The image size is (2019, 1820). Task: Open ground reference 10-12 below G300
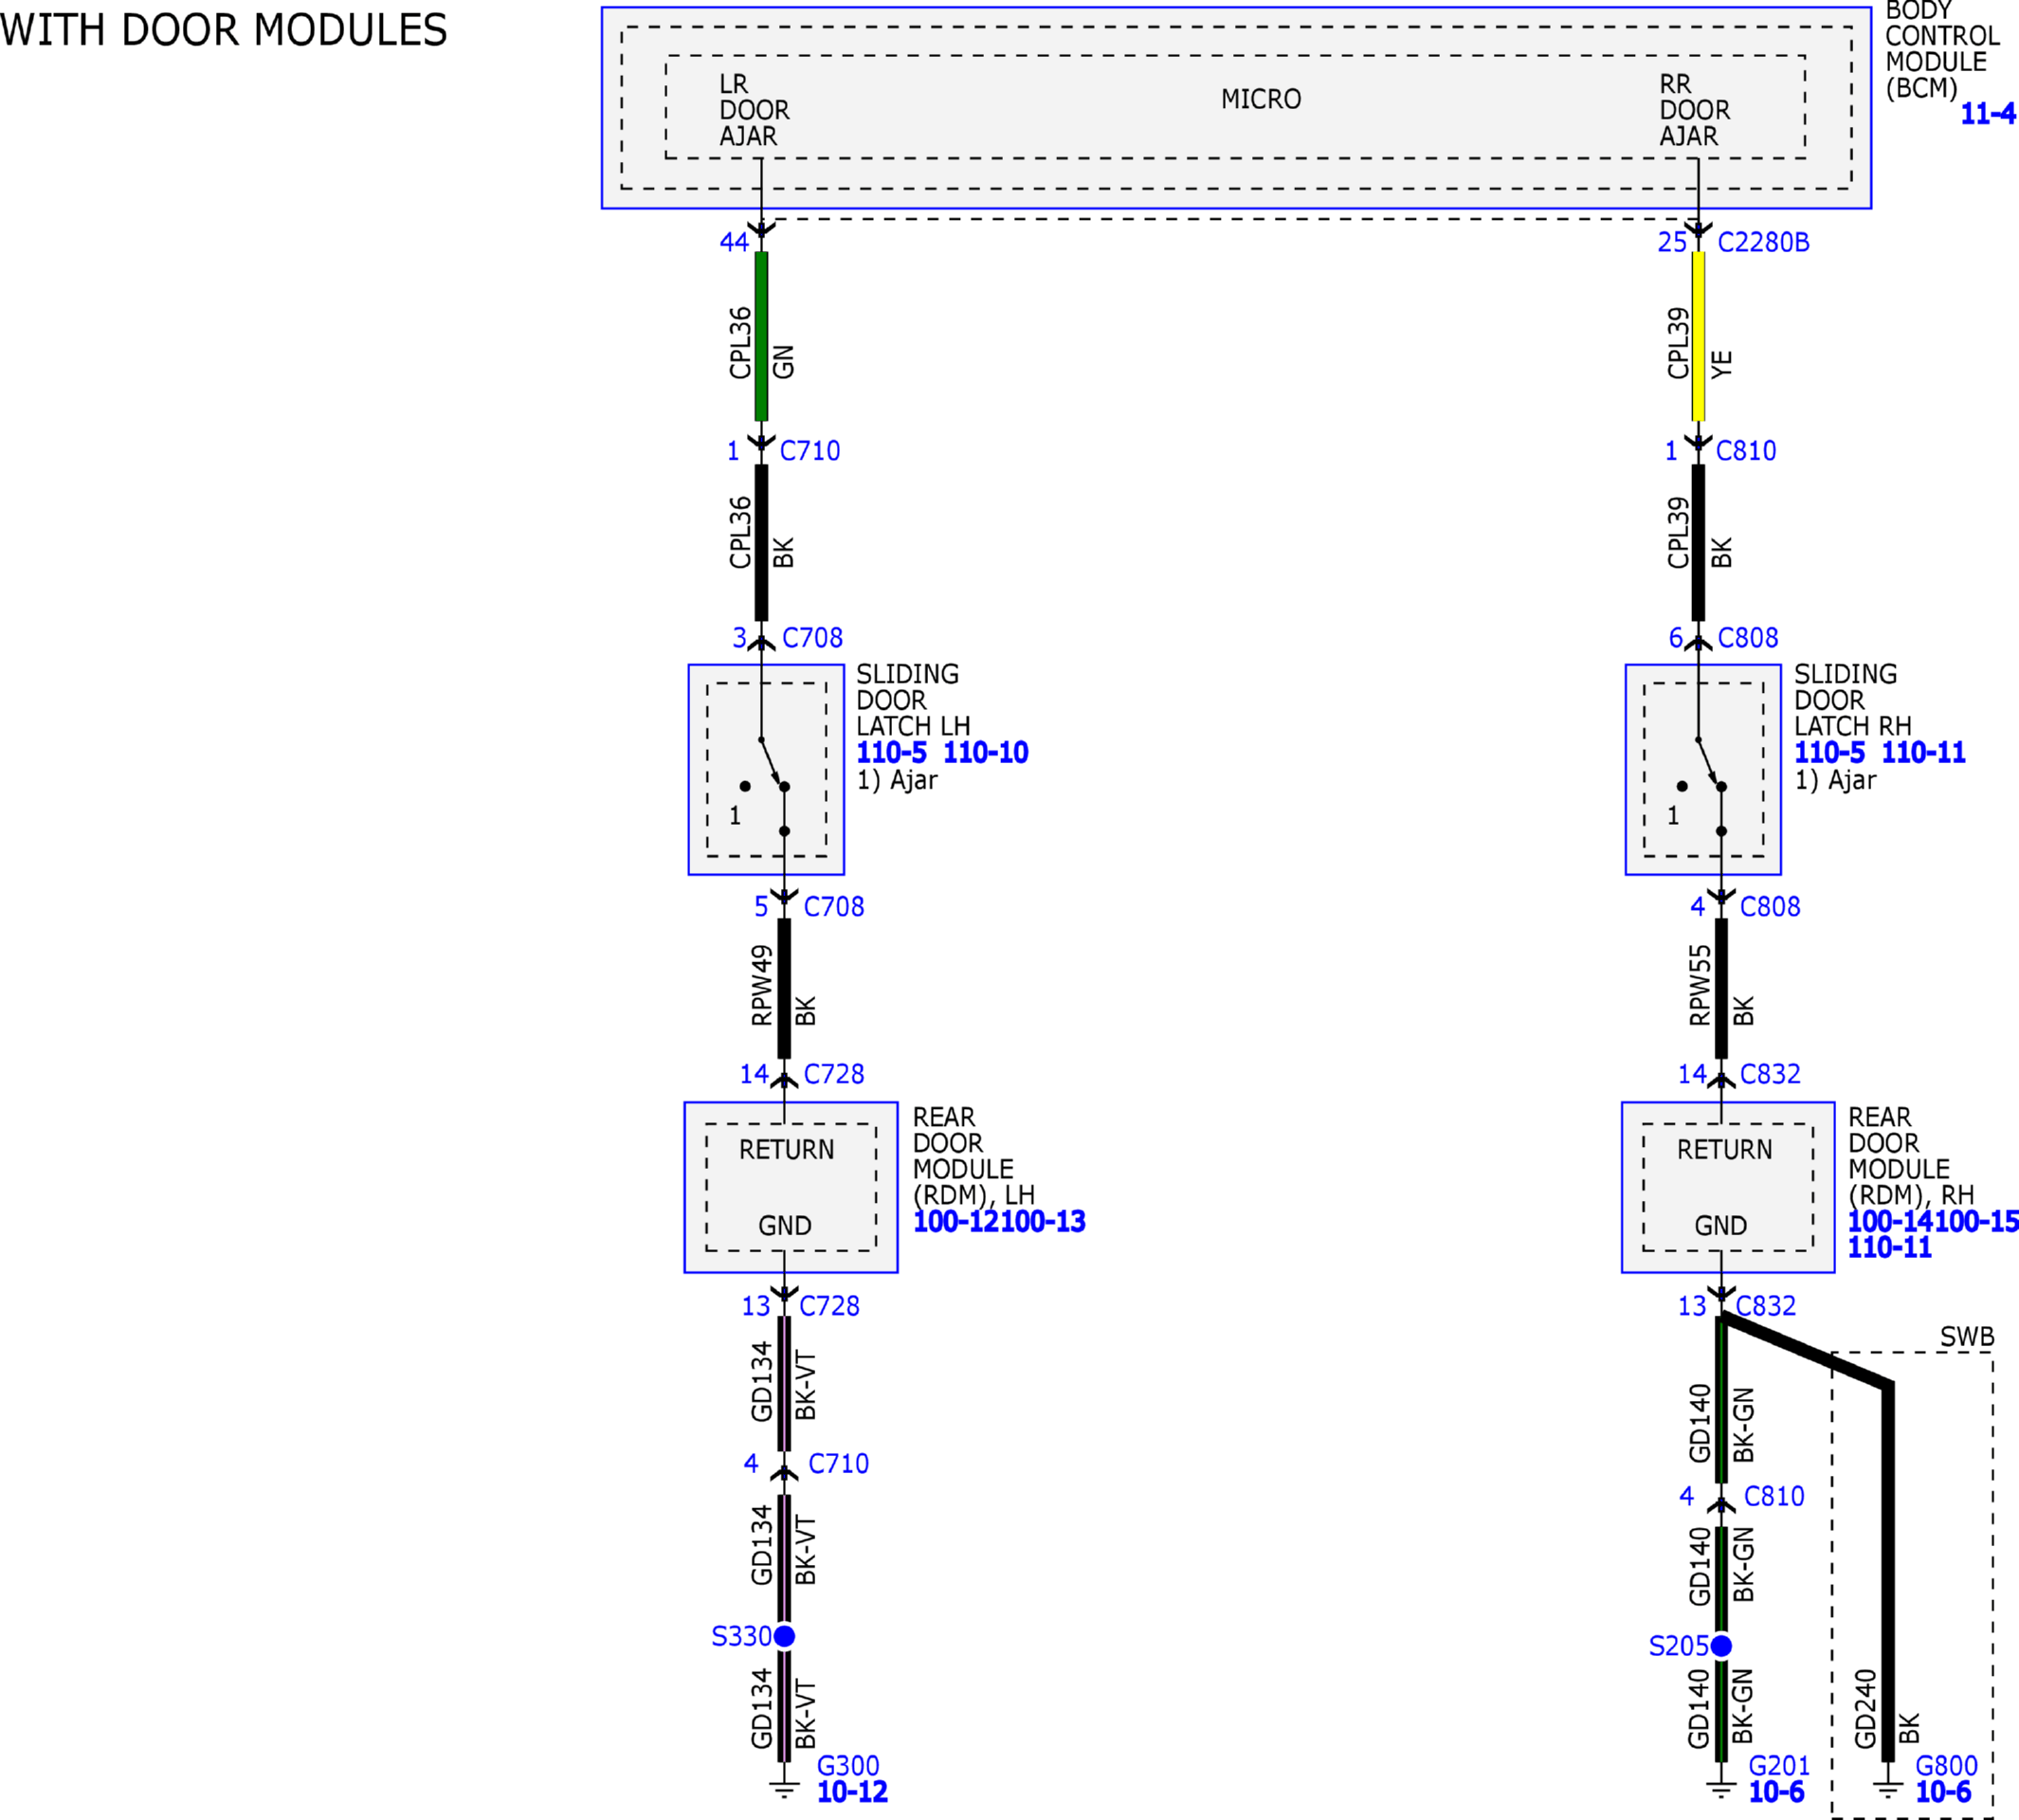click(852, 1792)
